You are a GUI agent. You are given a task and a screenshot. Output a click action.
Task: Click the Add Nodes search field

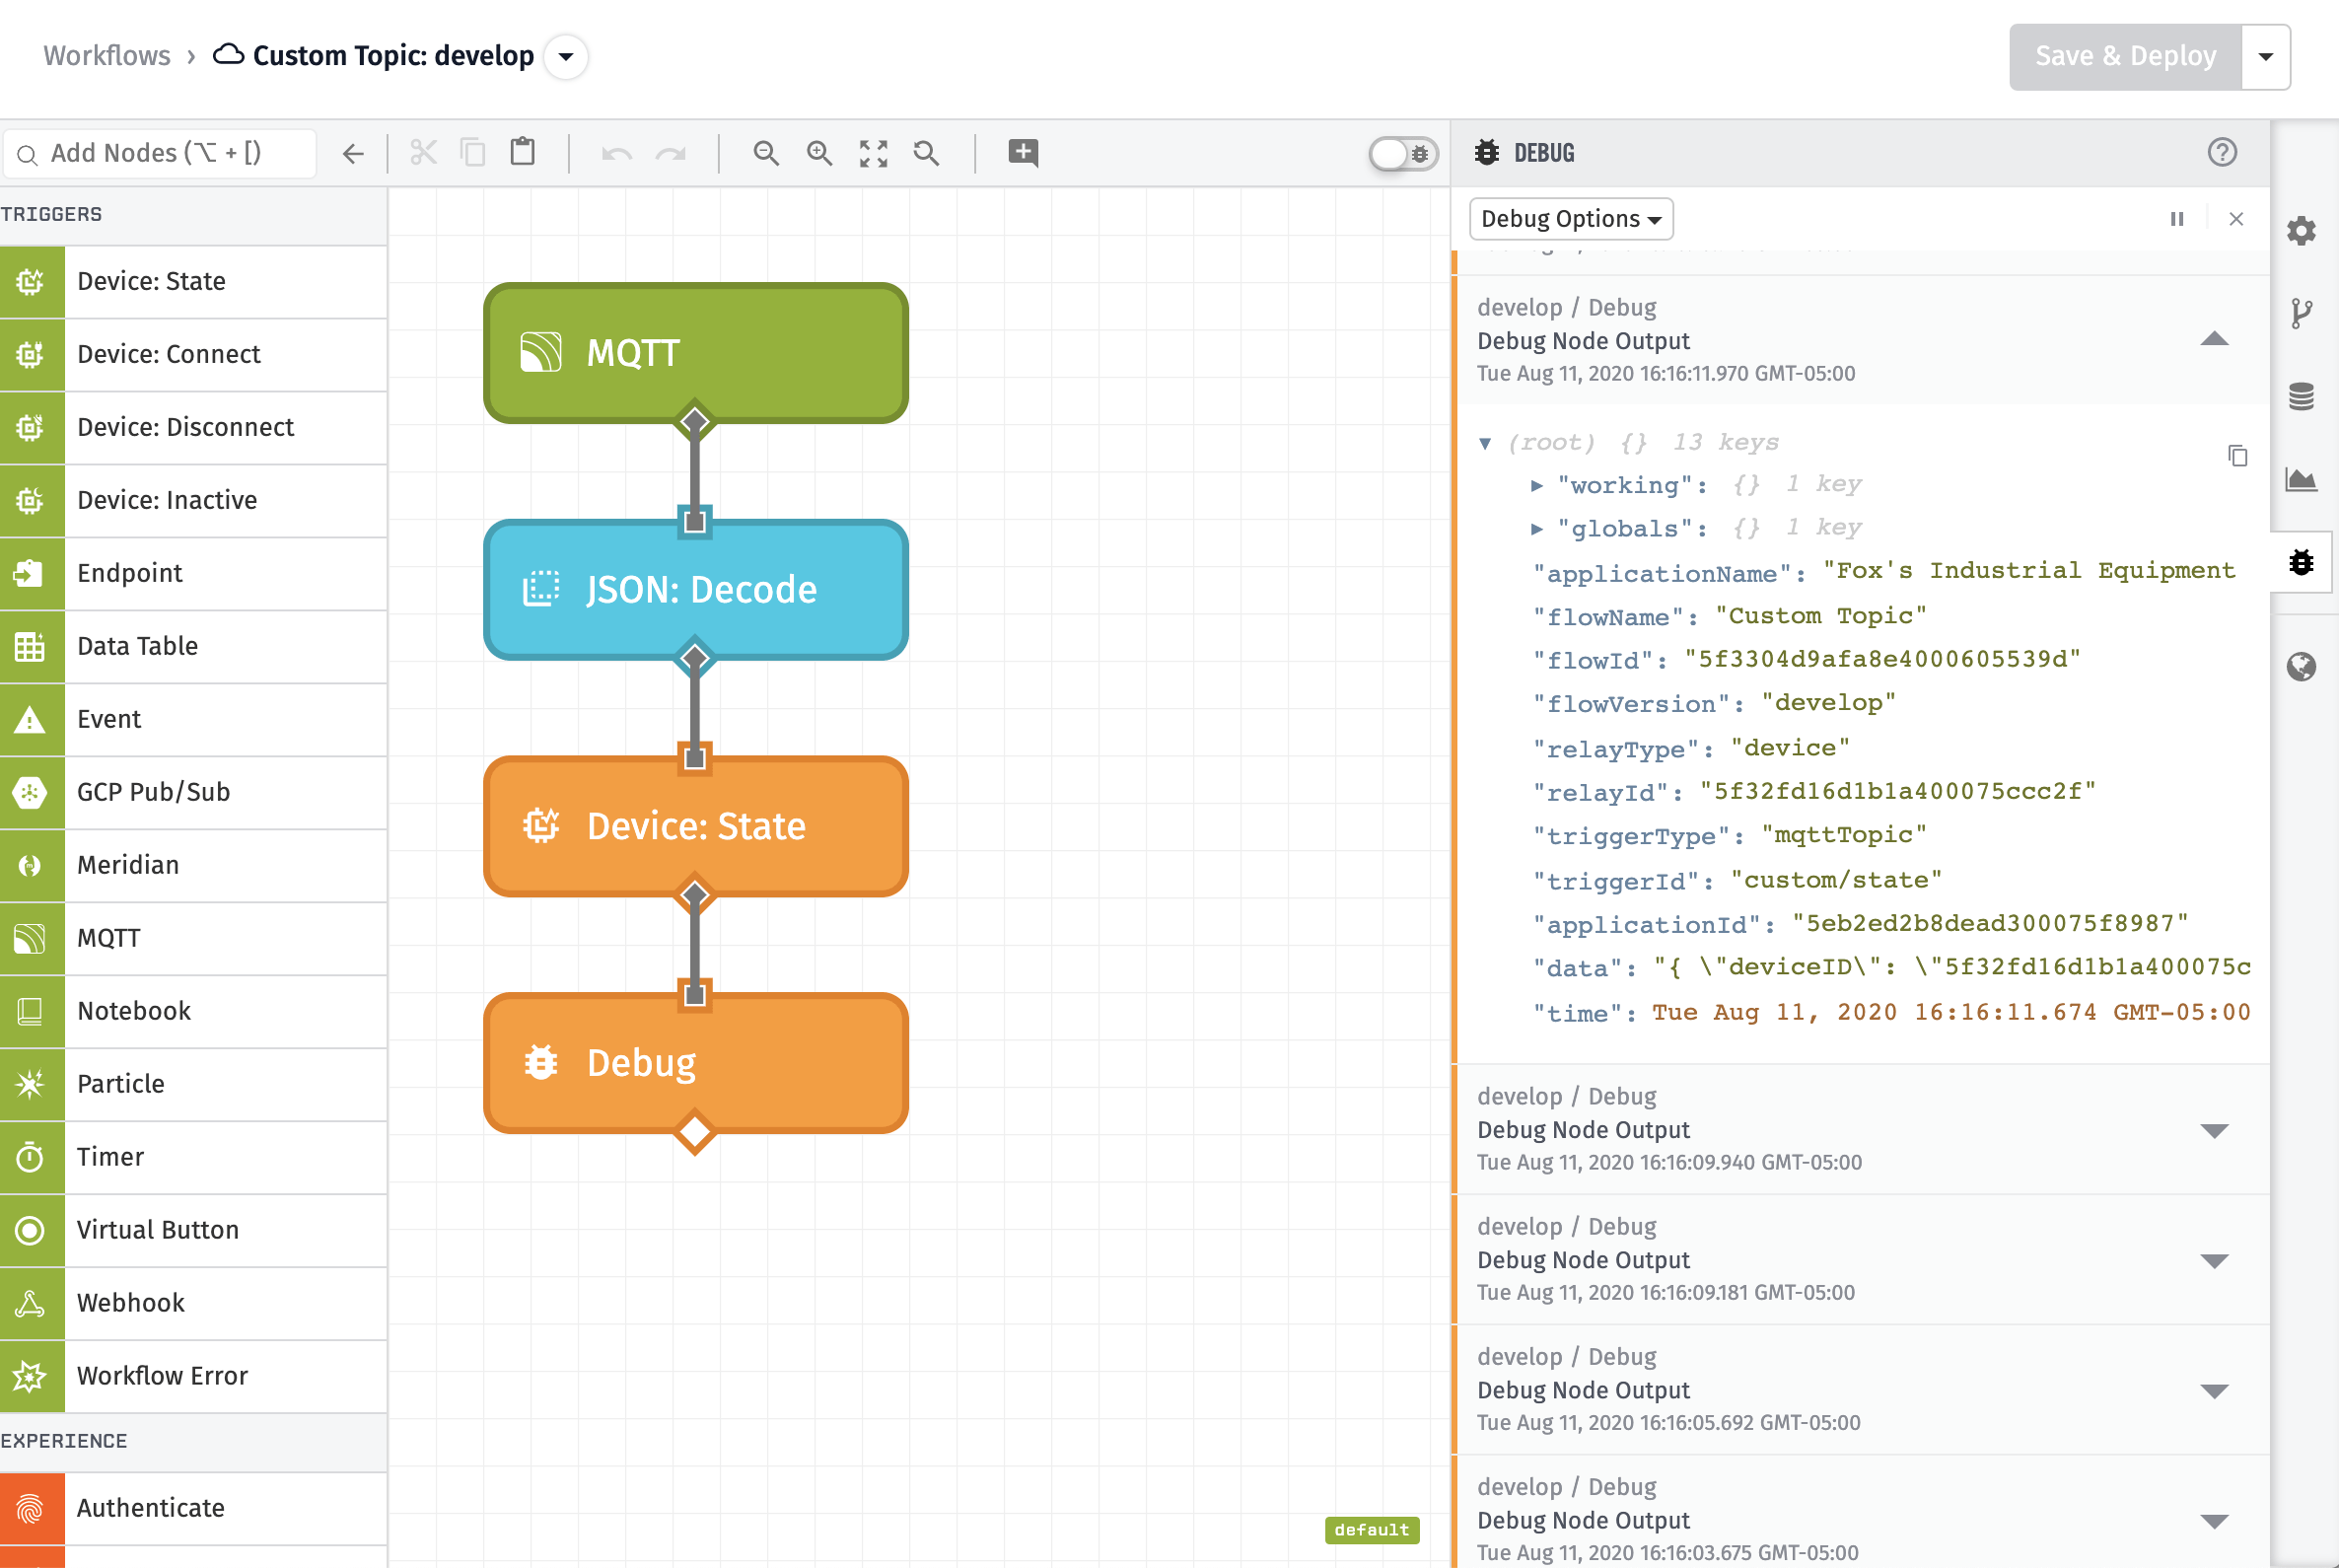pos(160,154)
